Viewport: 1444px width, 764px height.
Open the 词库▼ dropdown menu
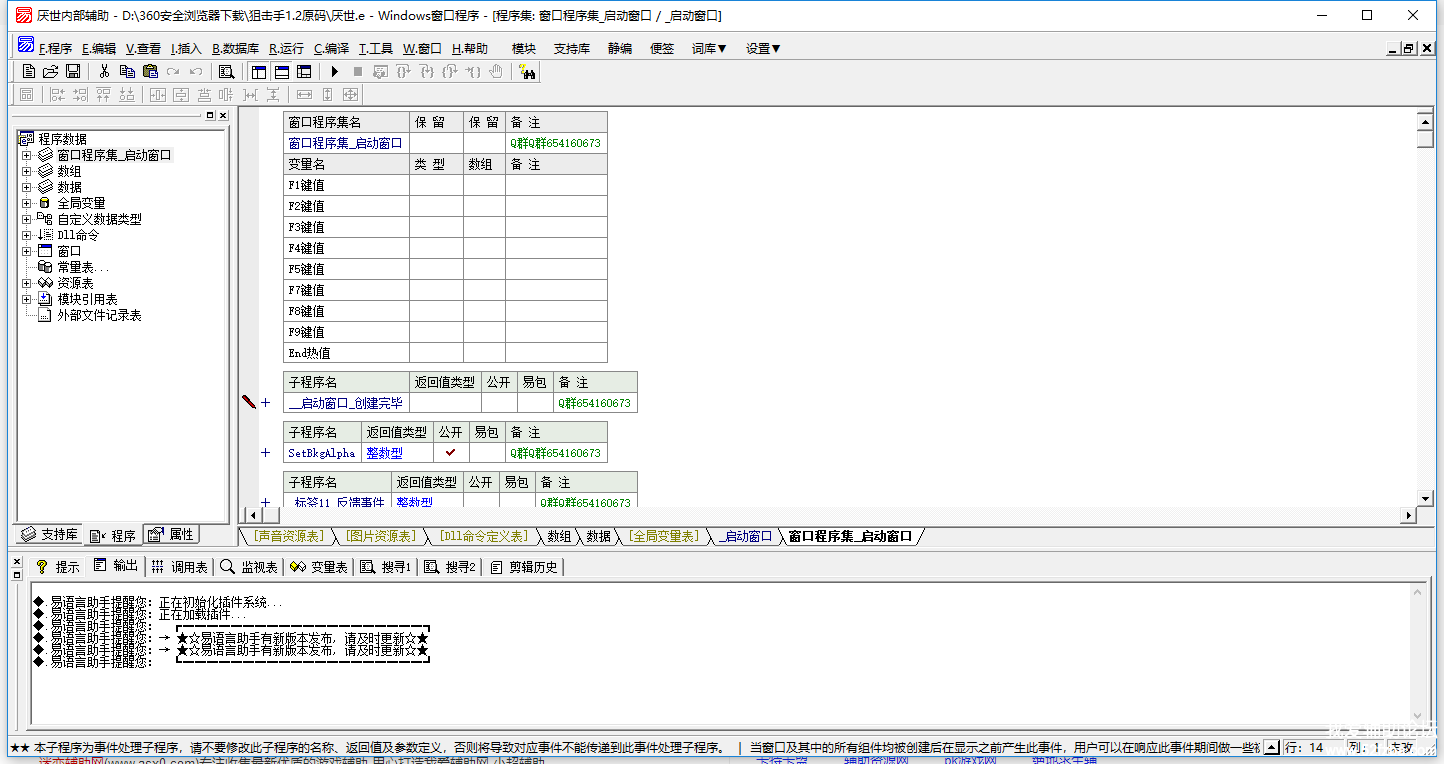point(709,48)
